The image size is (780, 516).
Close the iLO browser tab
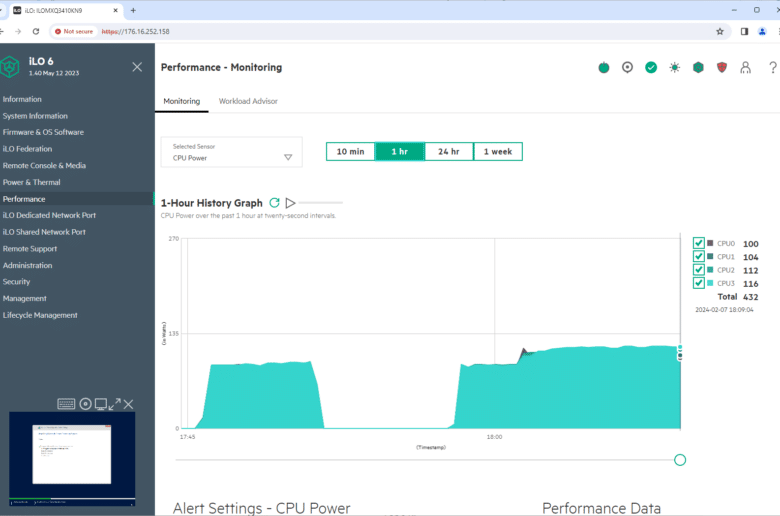click(115, 10)
